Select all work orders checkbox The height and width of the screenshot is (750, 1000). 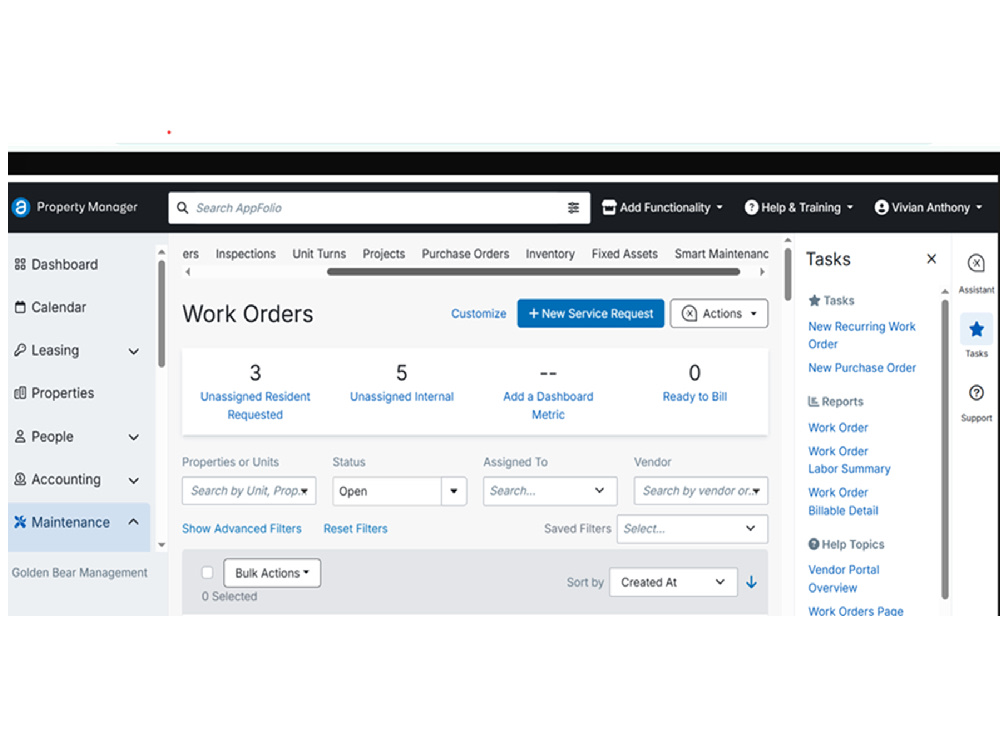[x=207, y=573]
